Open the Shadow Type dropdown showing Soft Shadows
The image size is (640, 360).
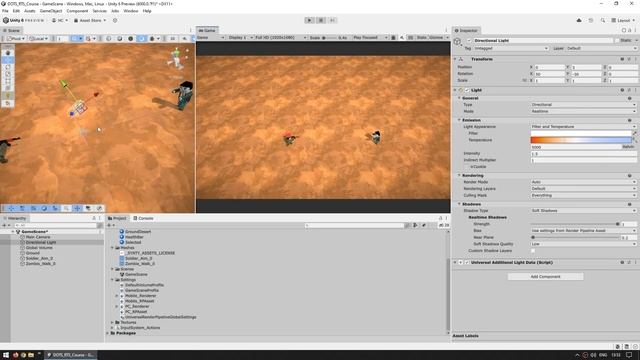click(x=584, y=211)
